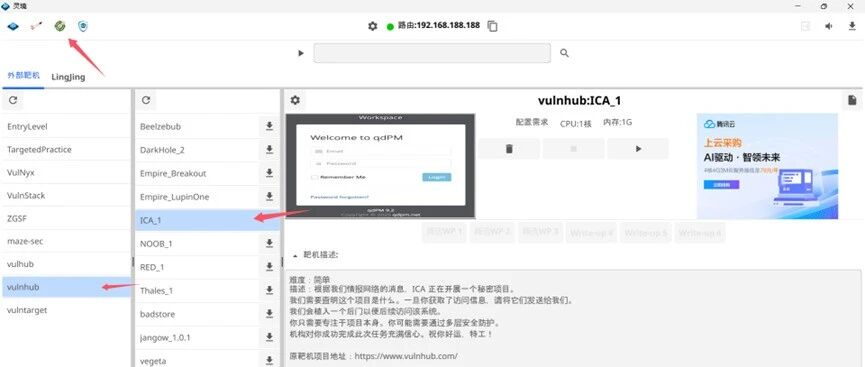
Task: Open the https://www.vulnhub.com/ project link
Action: click(x=406, y=356)
